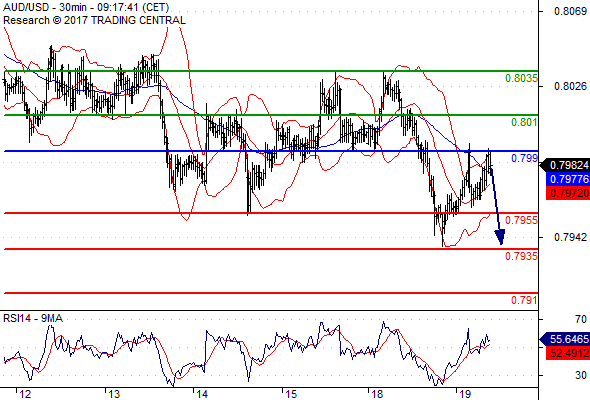The width and height of the screenshot is (590, 400).
Task: Click date 15 on the time axis
Action: [x=291, y=394]
